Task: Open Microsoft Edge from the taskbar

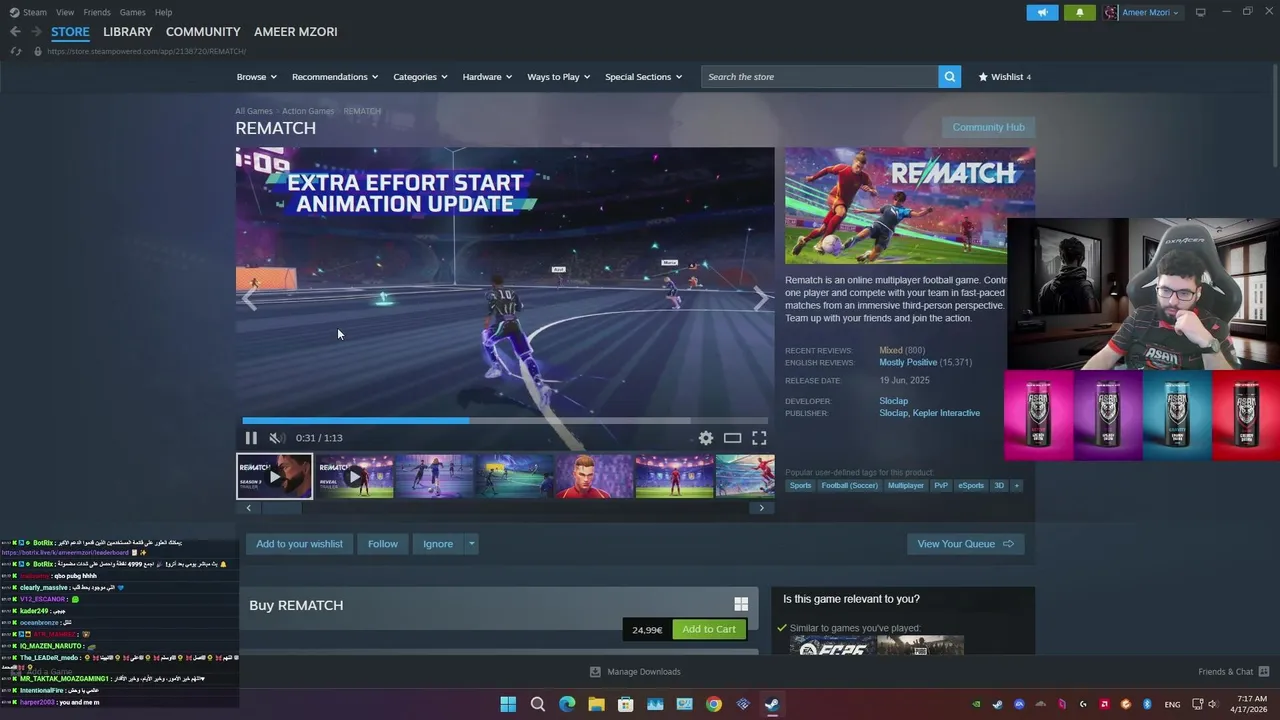Action: click(567, 704)
